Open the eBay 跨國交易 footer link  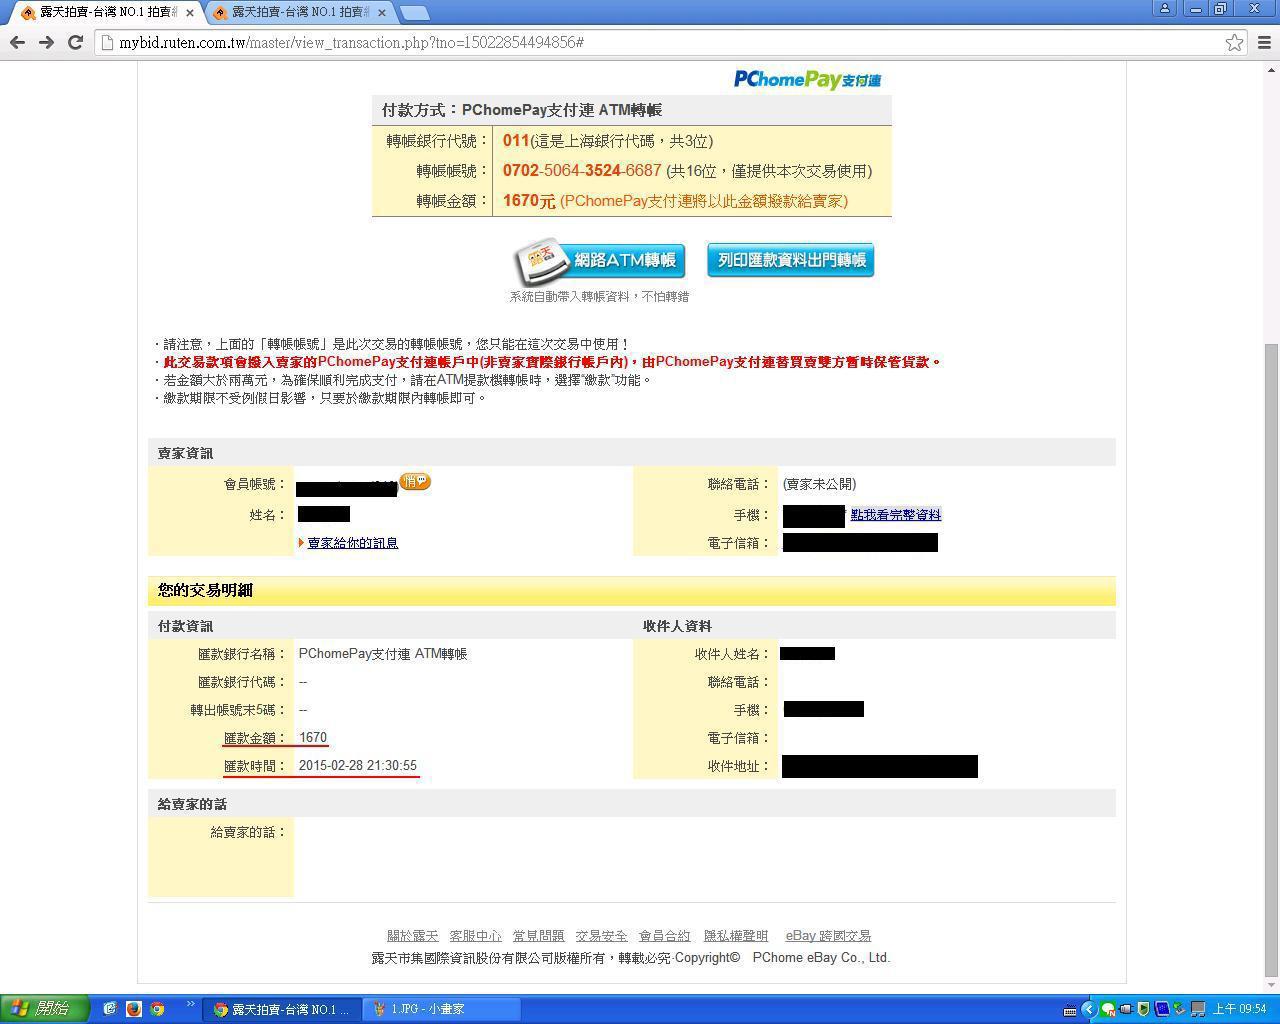tap(828, 936)
